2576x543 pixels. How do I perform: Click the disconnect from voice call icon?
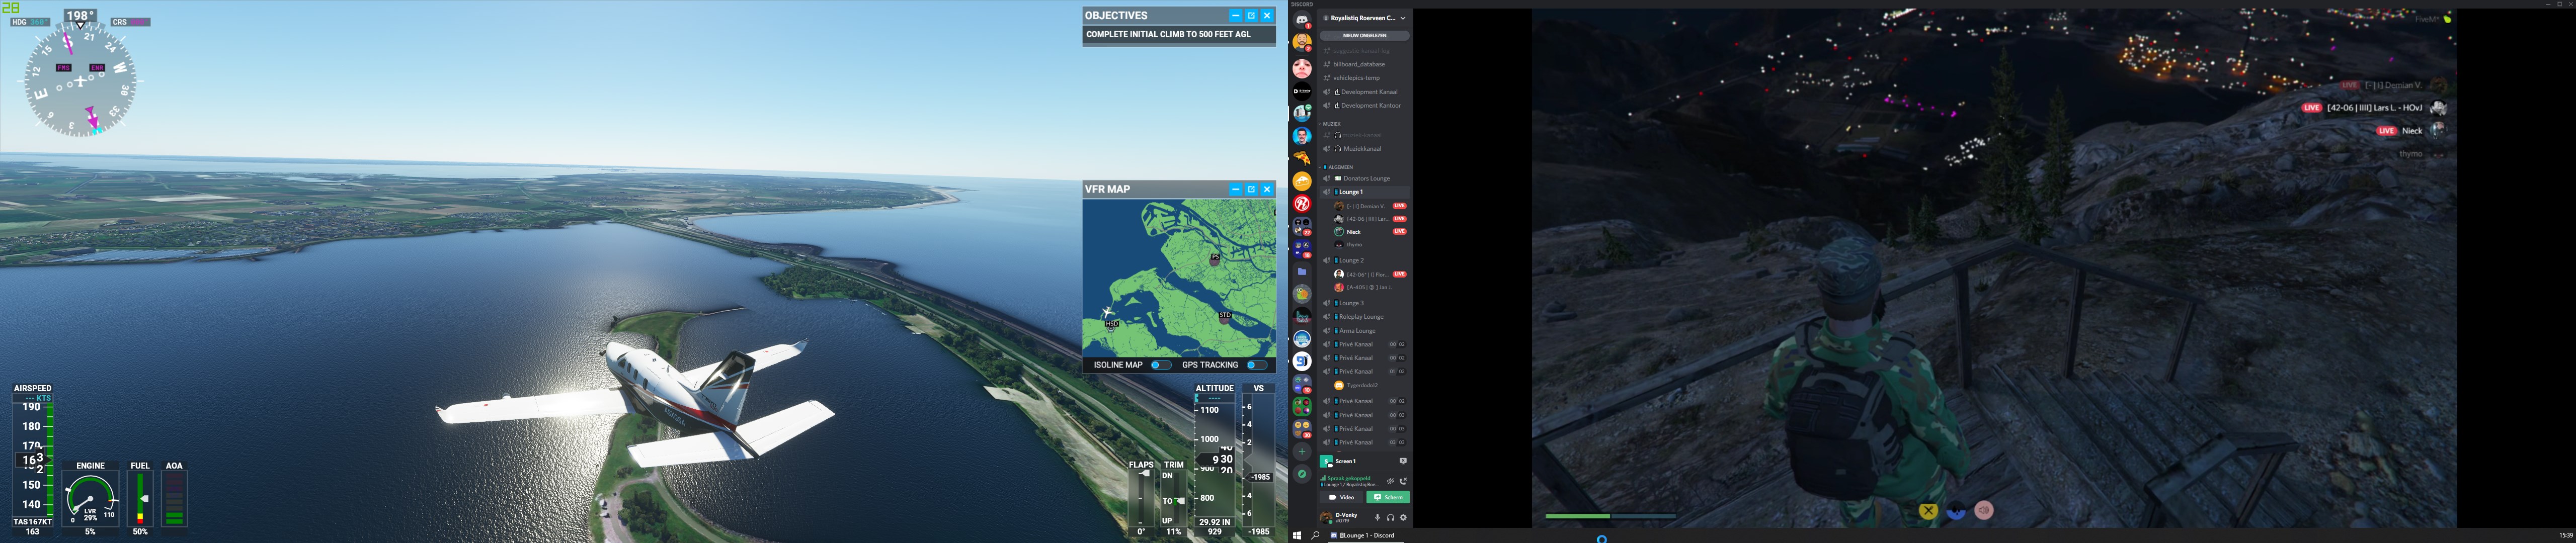point(1403,481)
